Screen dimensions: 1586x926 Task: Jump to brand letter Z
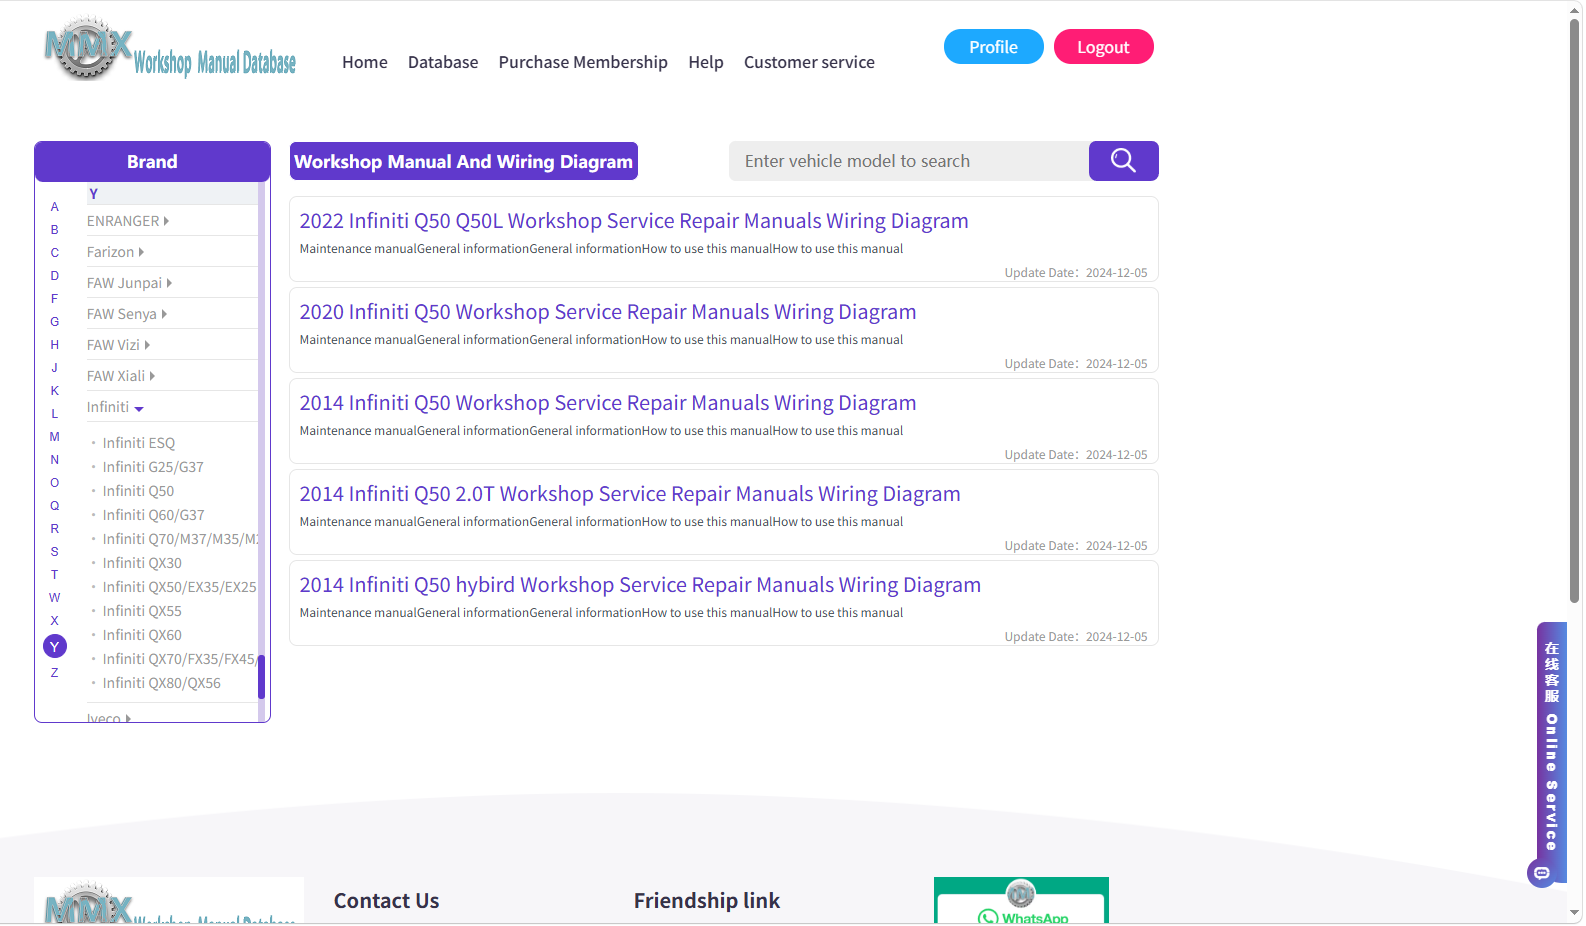[55, 673]
